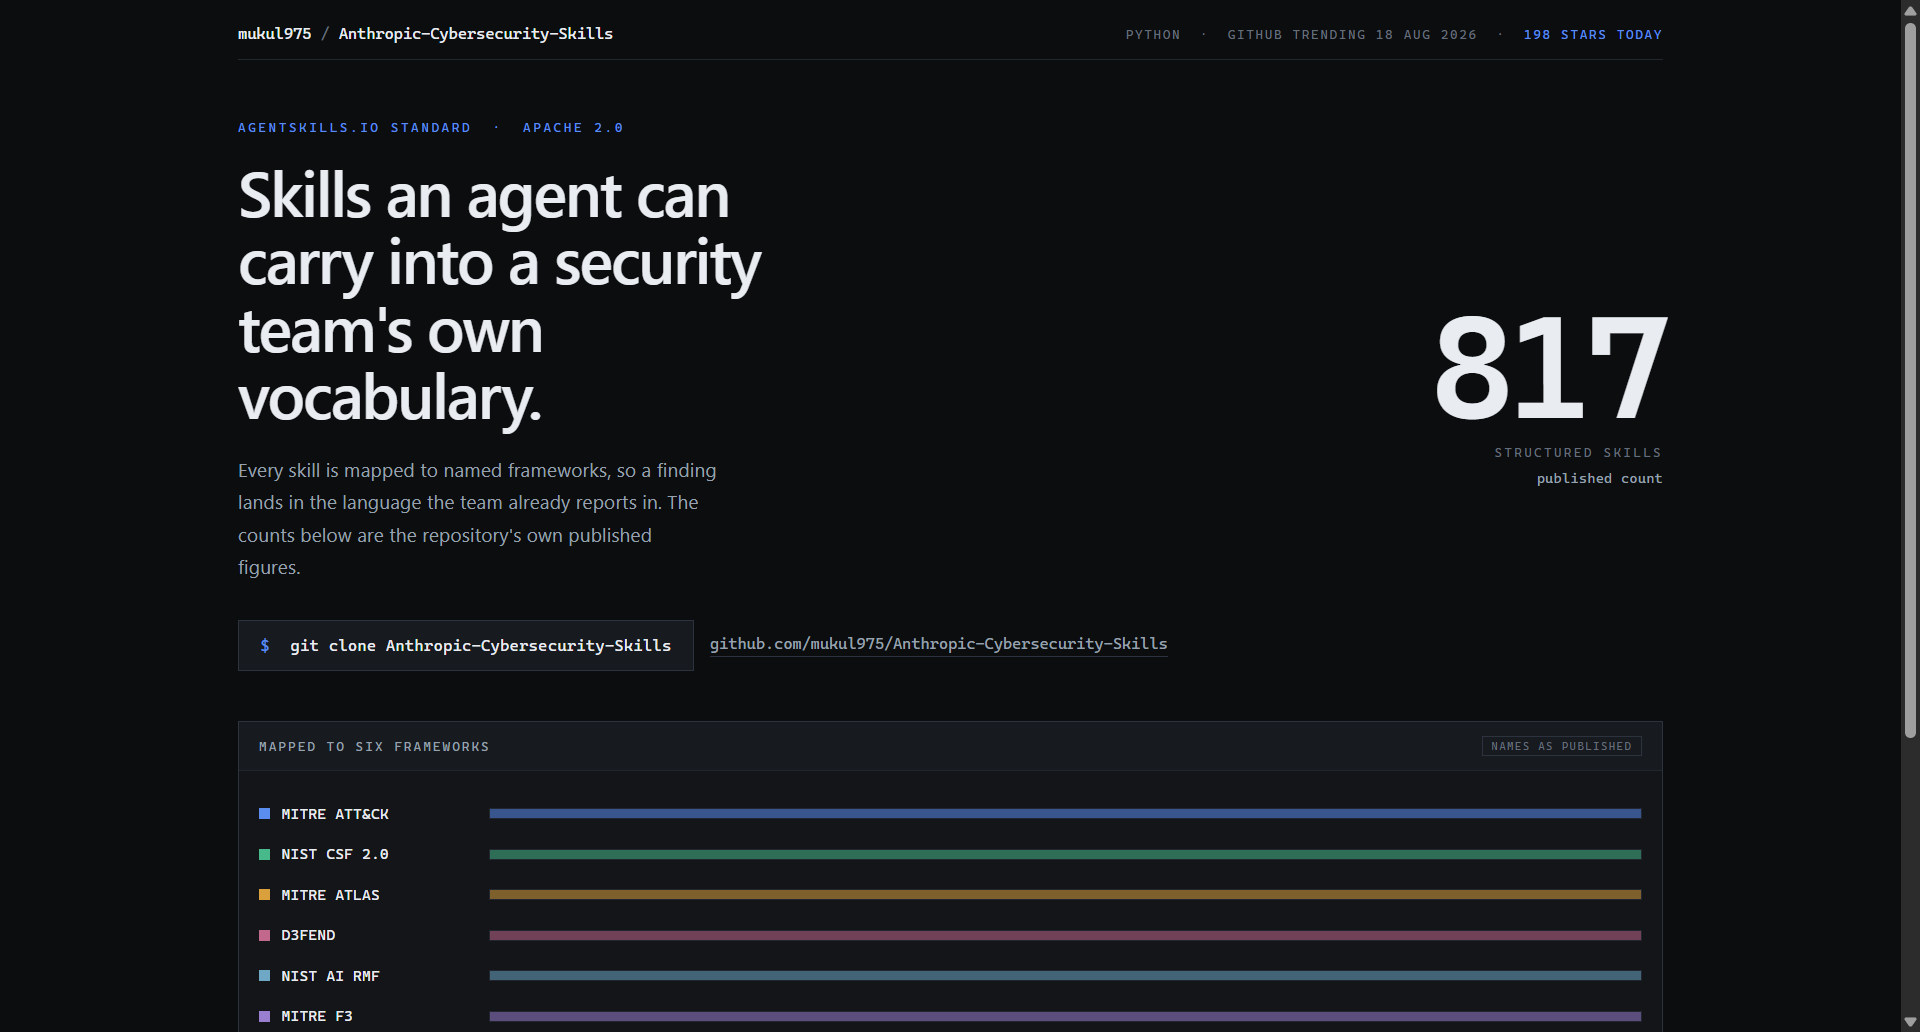Click the scrollbar up arrow
The image size is (1920, 1032).
[1910, 10]
